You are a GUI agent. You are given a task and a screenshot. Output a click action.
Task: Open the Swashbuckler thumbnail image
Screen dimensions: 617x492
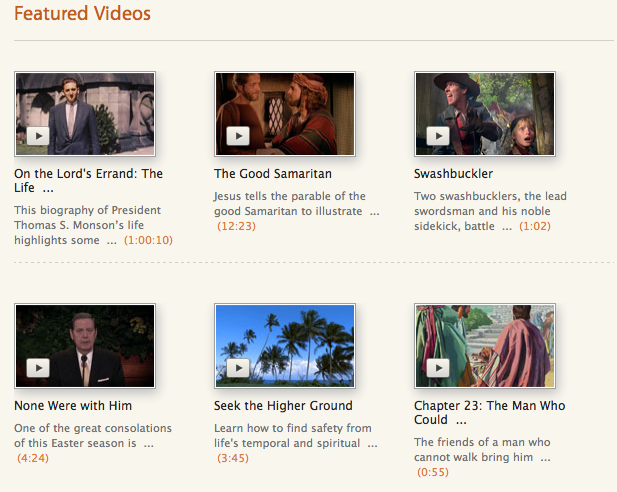(485, 114)
